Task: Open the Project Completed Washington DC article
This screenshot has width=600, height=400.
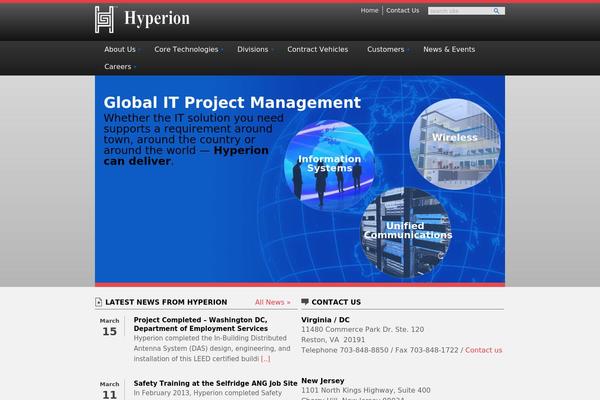Action: (201, 324)
